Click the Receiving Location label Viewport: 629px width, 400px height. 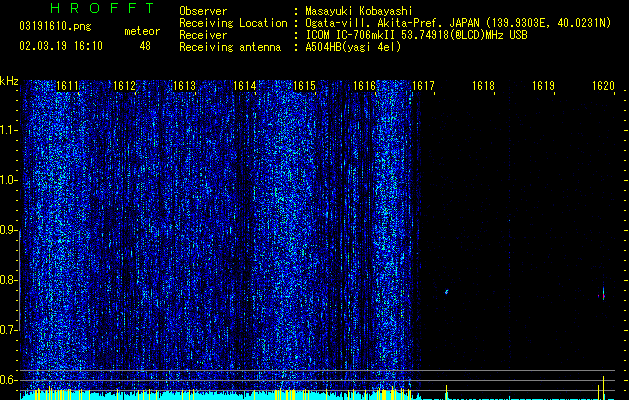[x=233, y=23]
